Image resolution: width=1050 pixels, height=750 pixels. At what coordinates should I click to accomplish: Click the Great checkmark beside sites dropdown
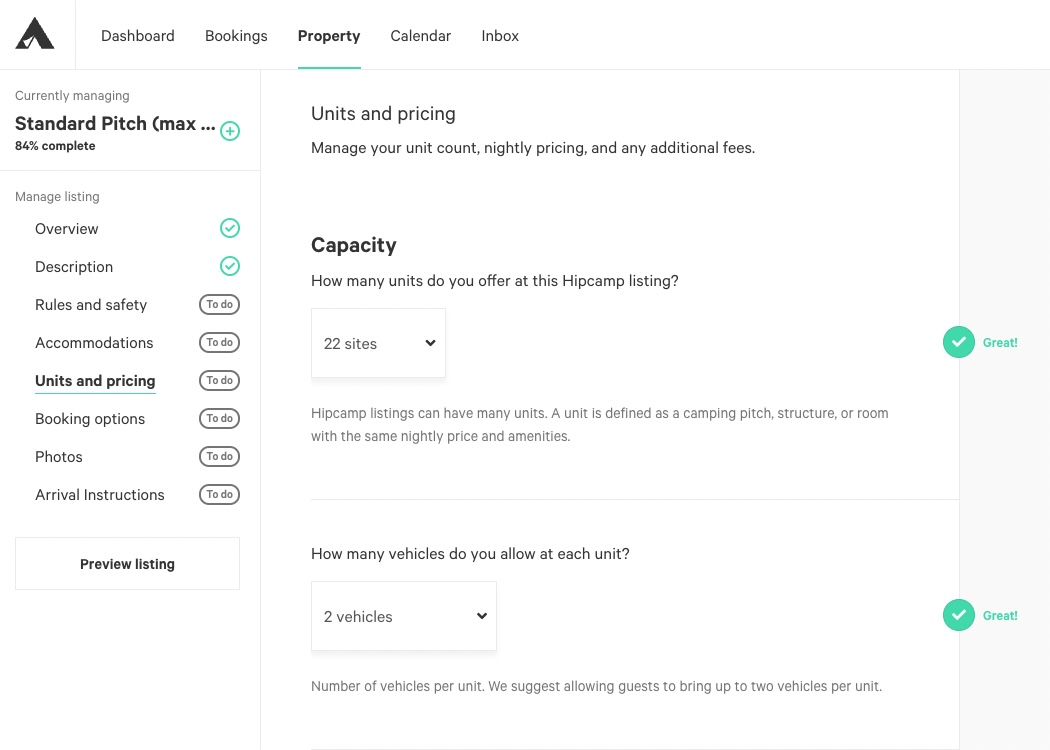[x=958, y=342]
